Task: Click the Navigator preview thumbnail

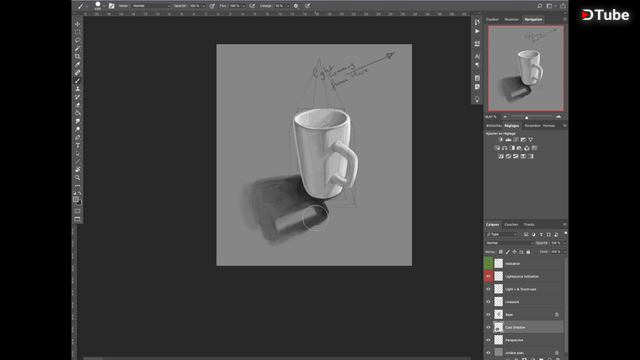Action: (x=526, y=68)
